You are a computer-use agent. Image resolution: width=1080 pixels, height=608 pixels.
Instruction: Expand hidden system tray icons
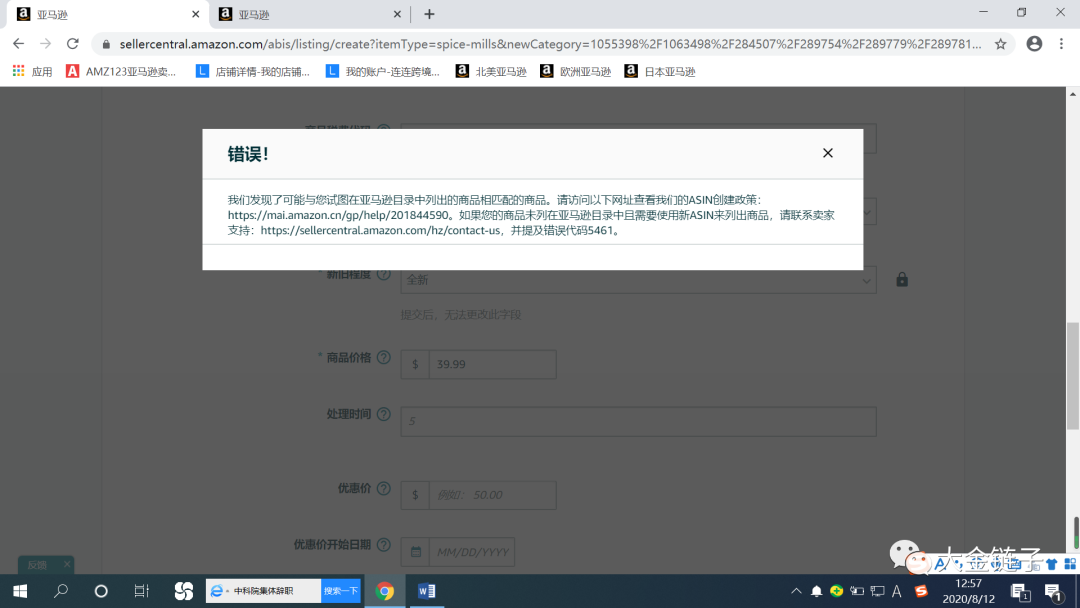[797, 591]
